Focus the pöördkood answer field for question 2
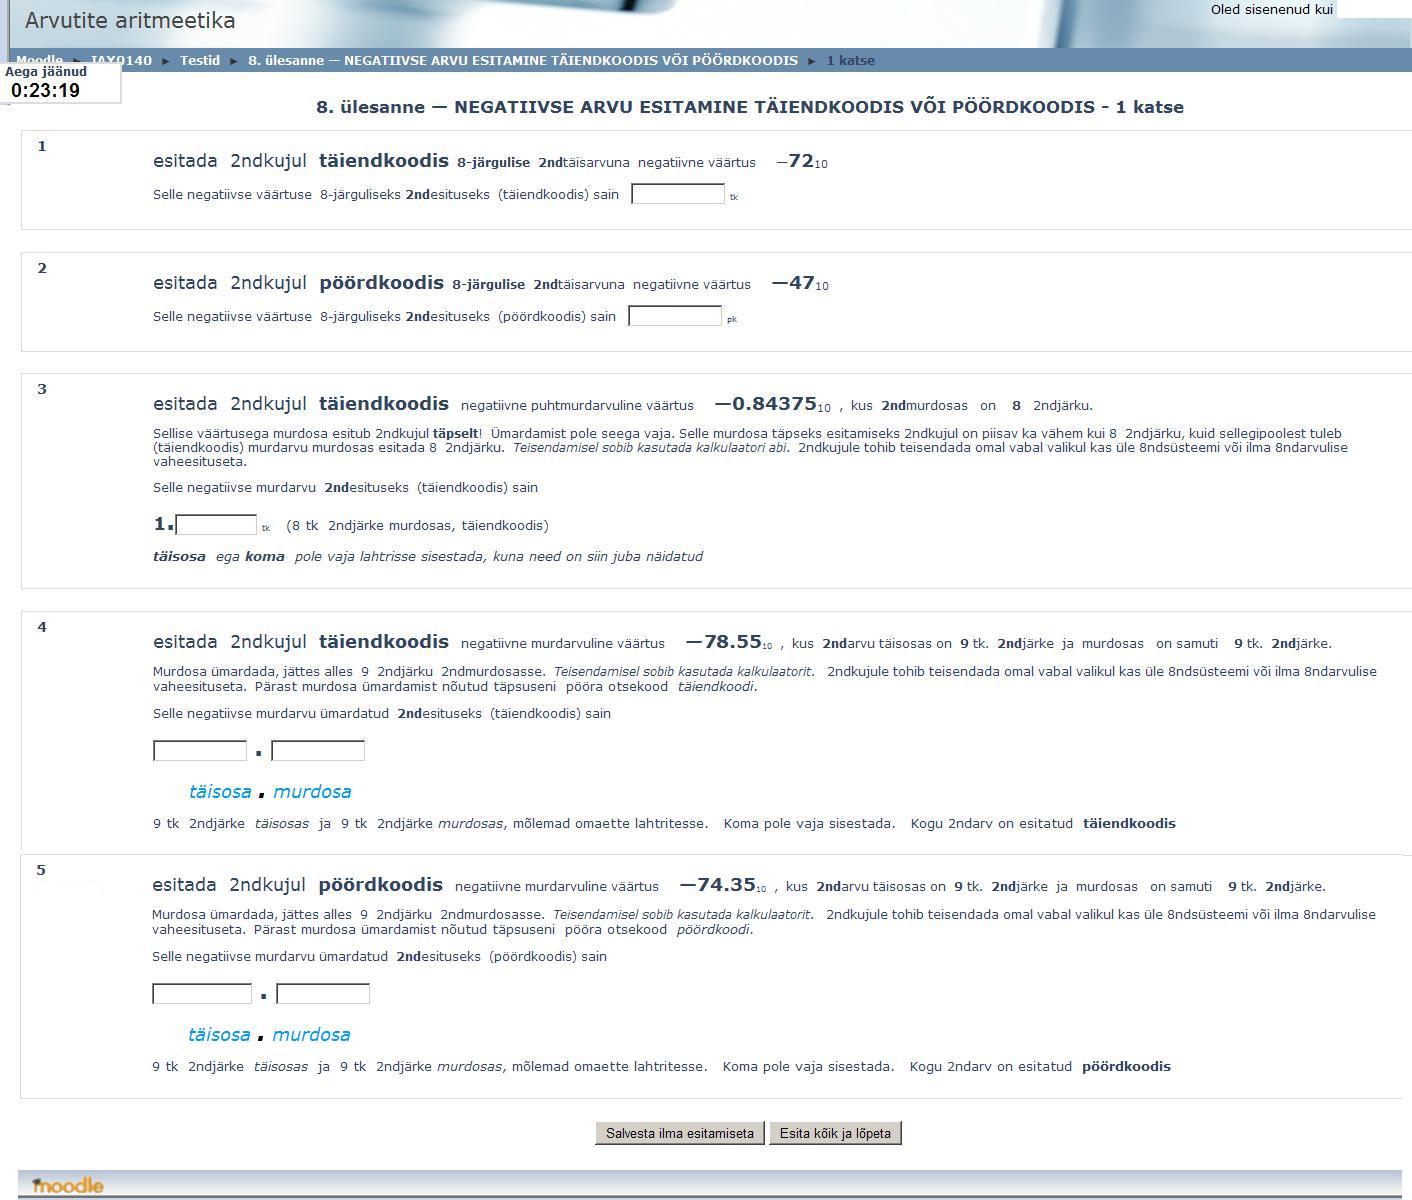This screenshot has width=1412, height=1200. pyautogui.click(x=674, y=317)
